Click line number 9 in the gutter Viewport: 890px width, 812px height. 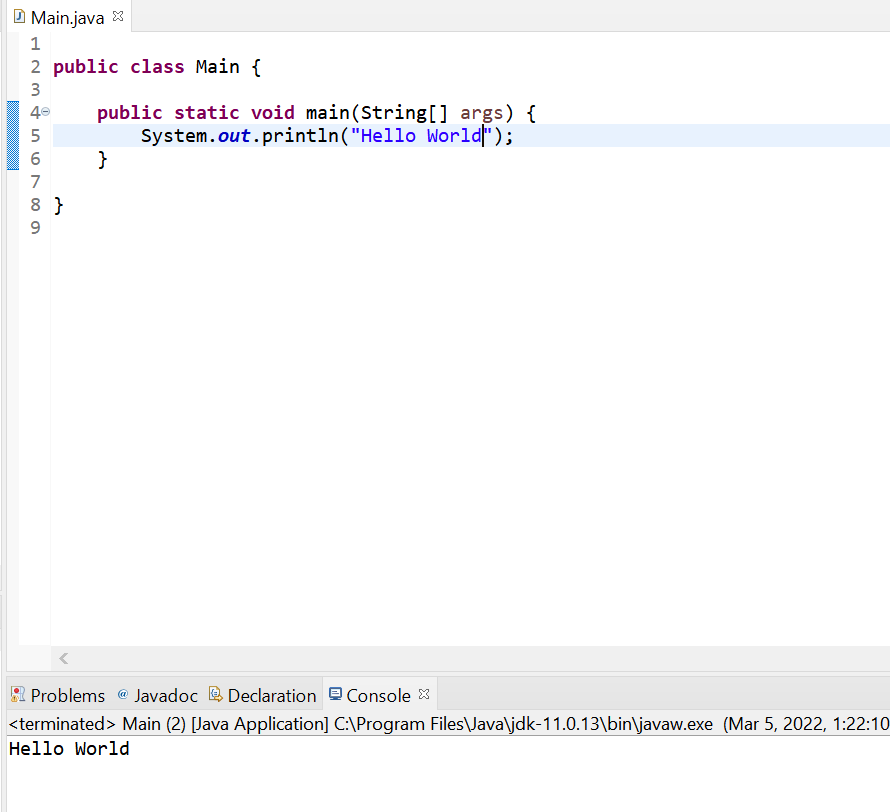[x=35, y=228]
